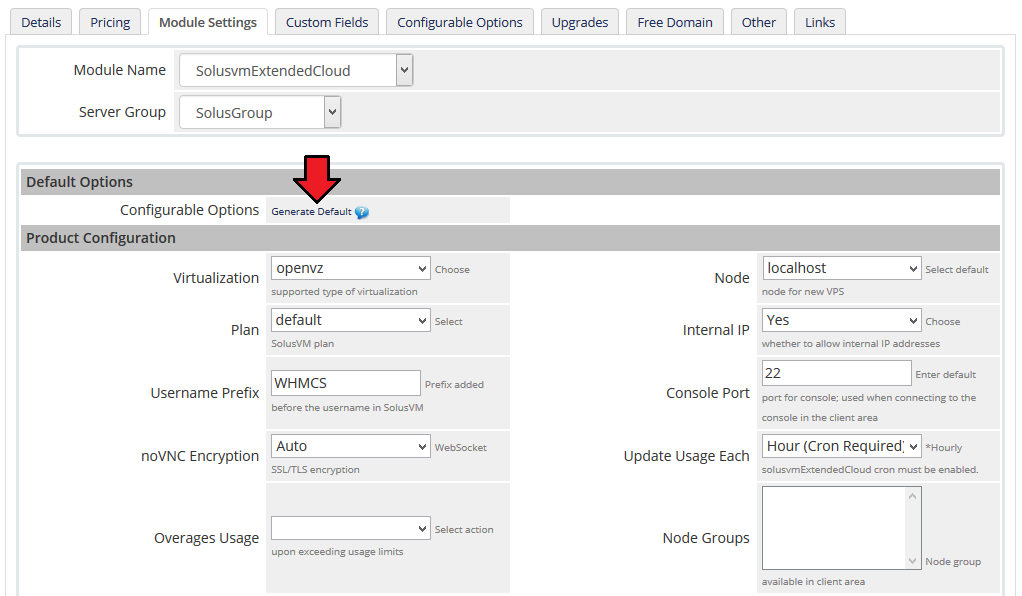Click the Default Options section header
The image size is (1022, 596).
(x=510, y=182)
